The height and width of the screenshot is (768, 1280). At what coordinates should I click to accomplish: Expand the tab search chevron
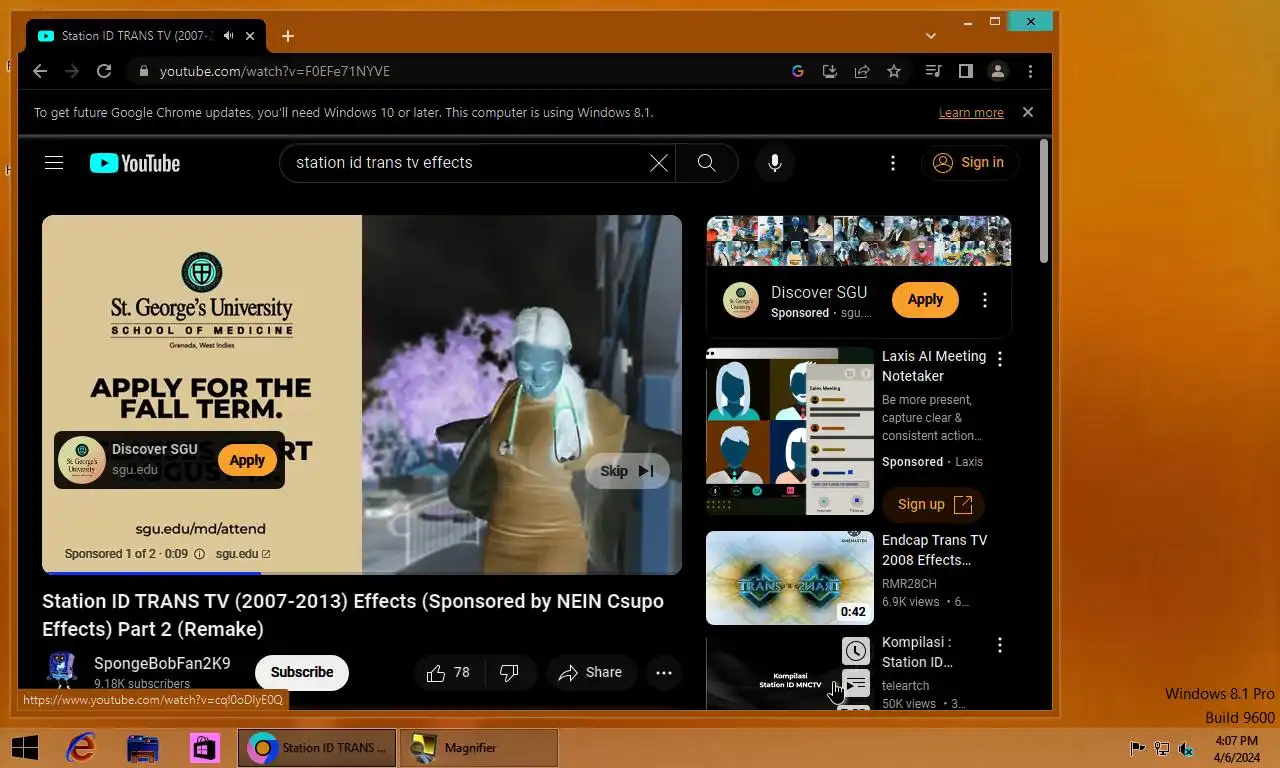(931, 36)
